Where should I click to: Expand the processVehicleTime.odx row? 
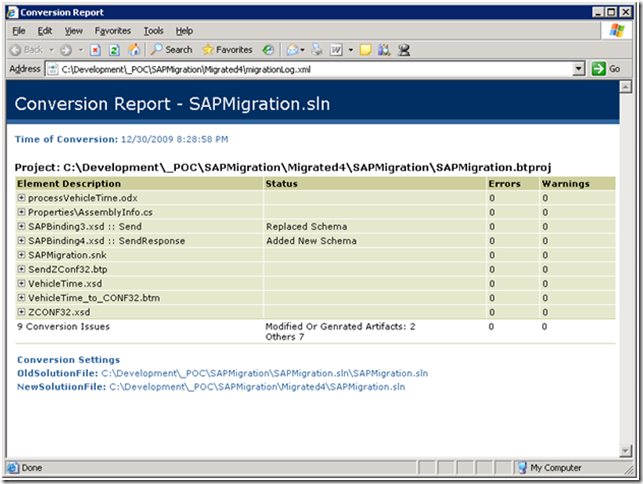(21, 199)
